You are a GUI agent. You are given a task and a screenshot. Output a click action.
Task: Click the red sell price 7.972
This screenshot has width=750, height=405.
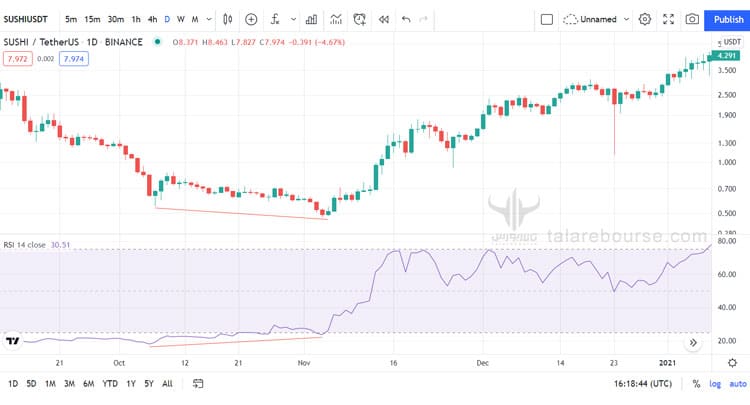tap(18, 59)
